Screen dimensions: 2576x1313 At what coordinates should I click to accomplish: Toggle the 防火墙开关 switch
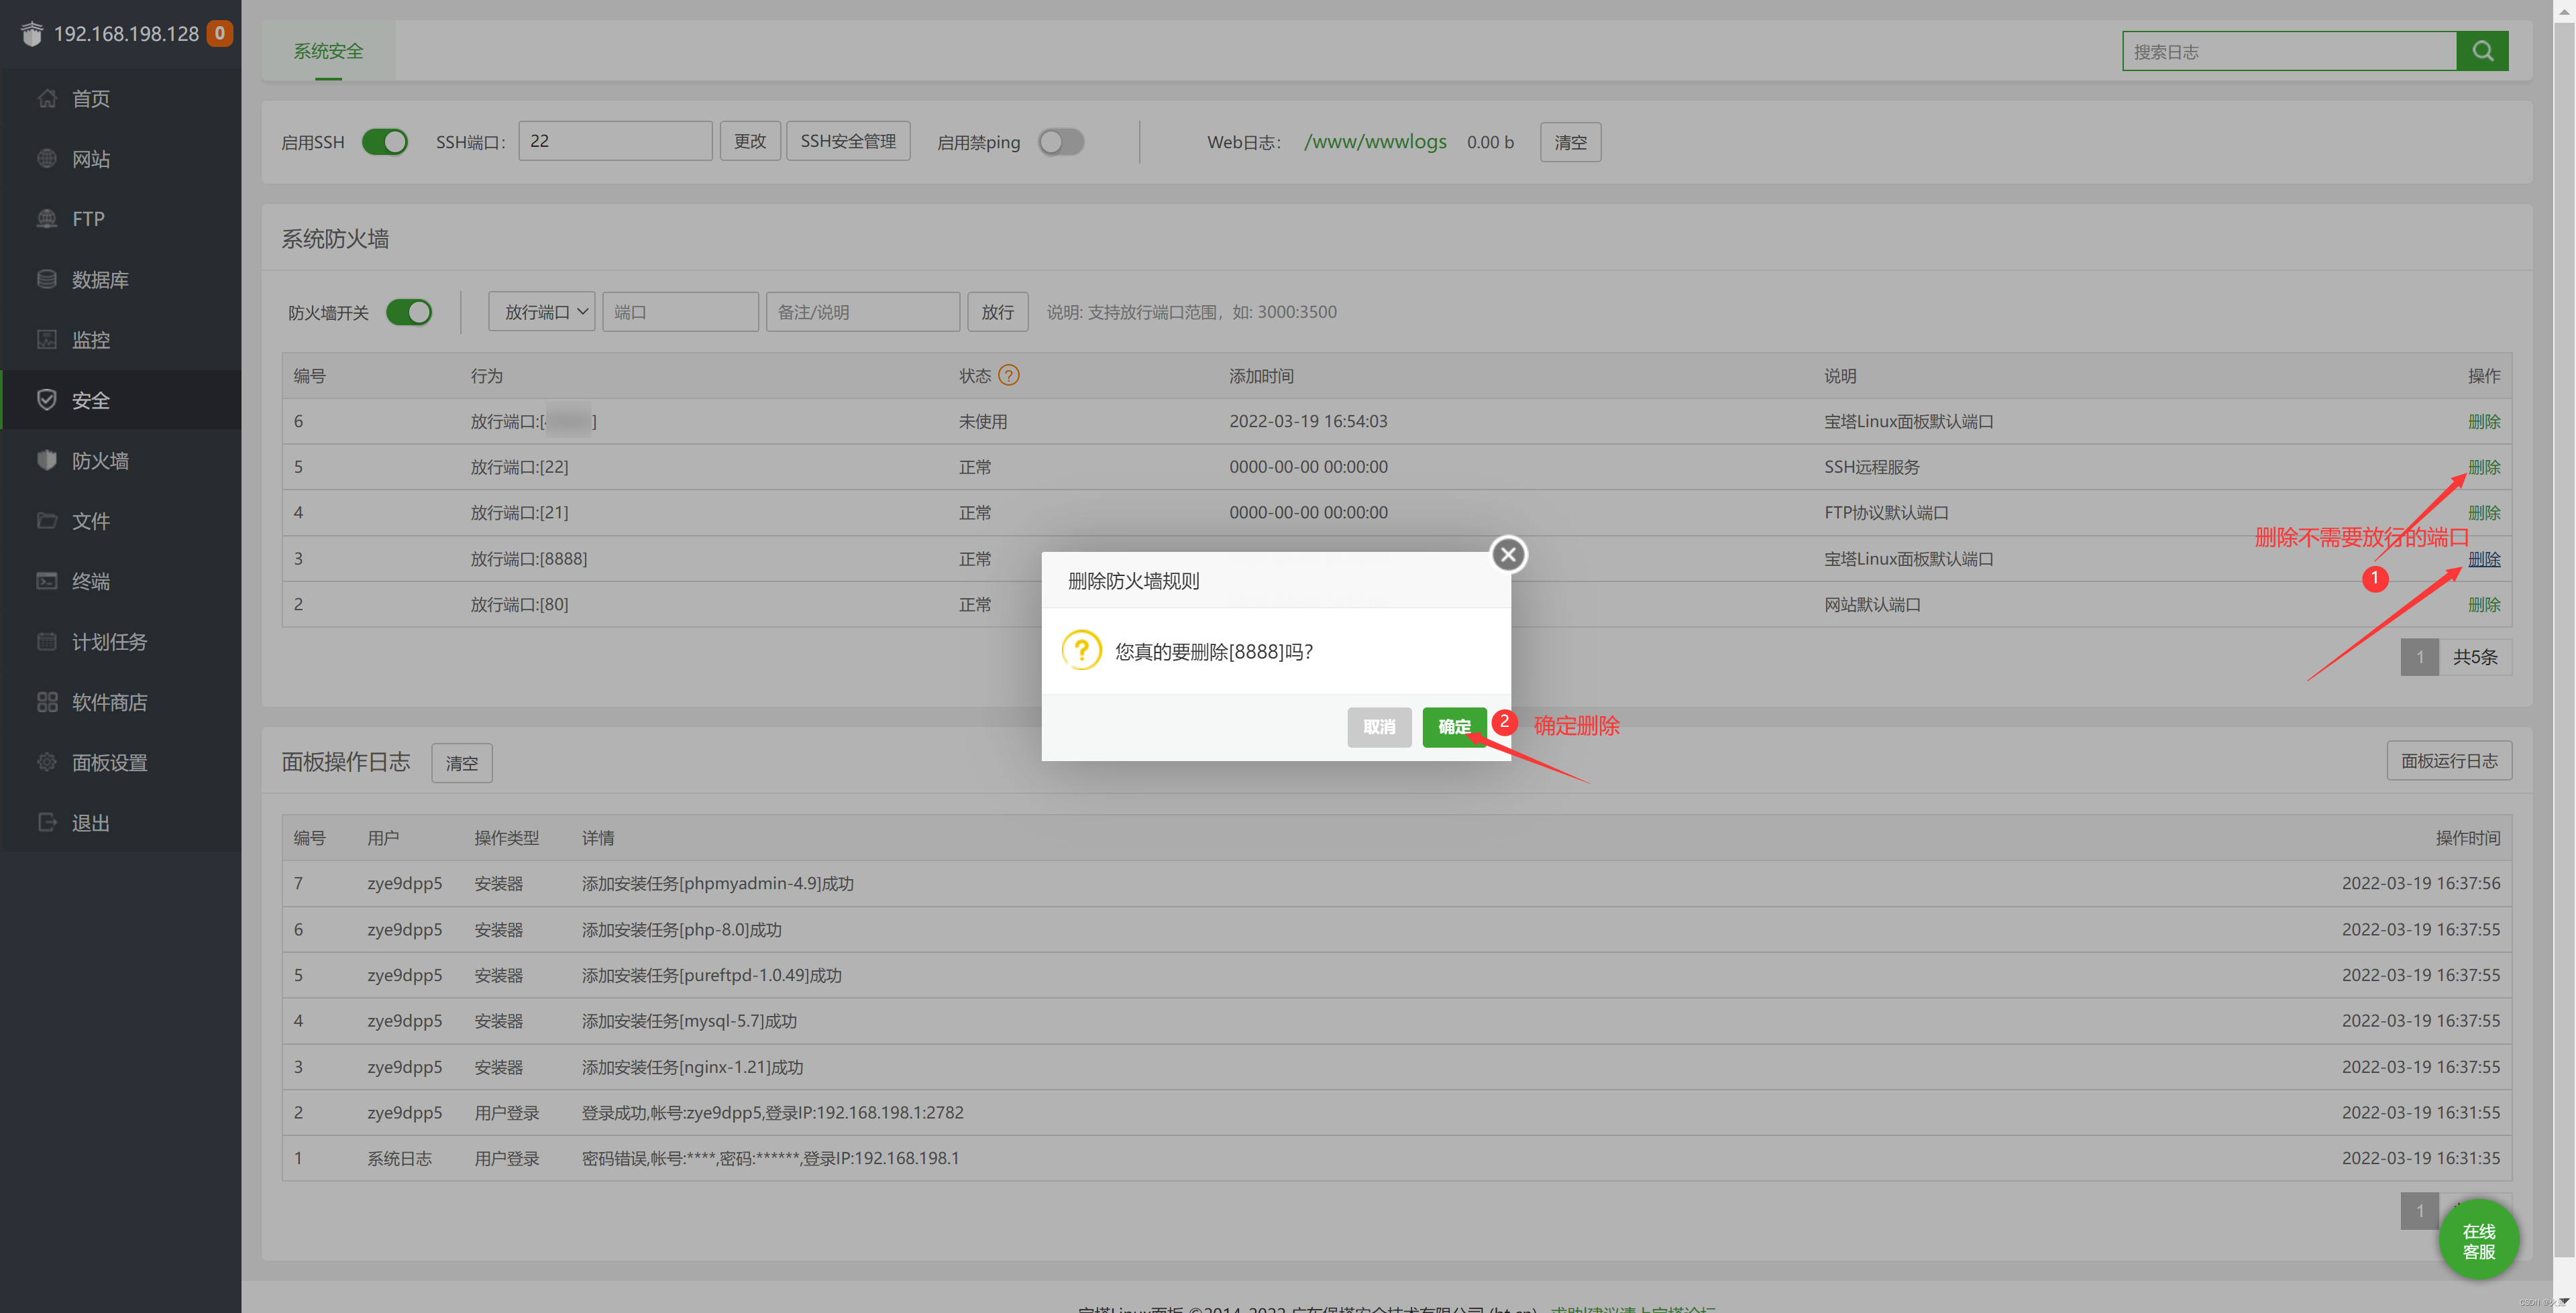pyautogui.click(x=409, y=312)
